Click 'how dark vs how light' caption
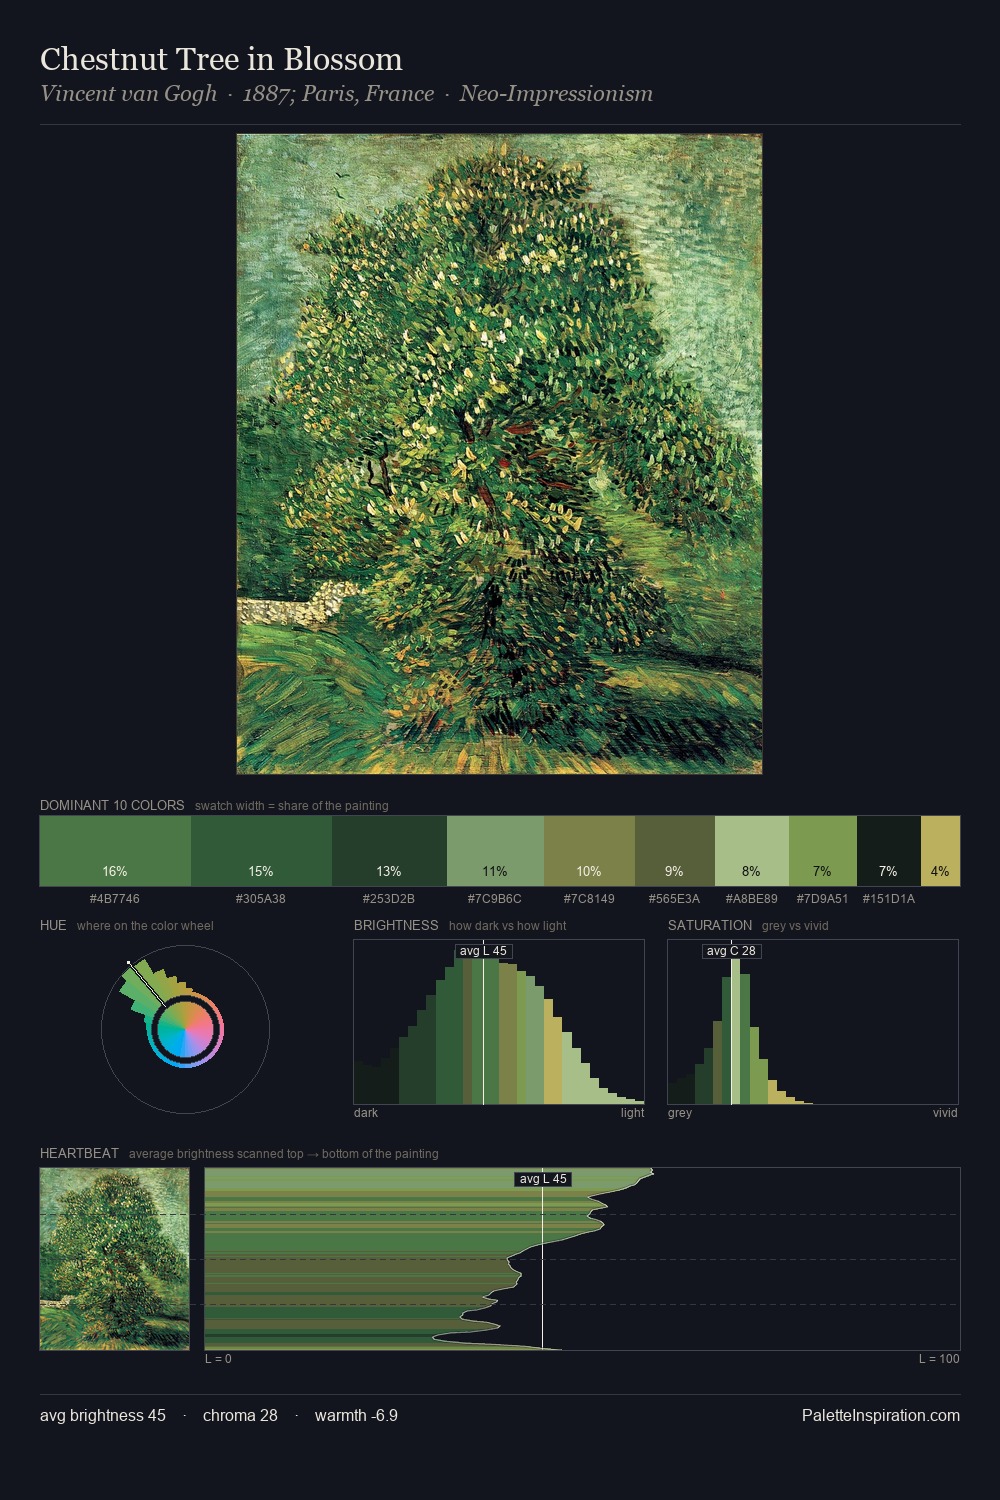The image size is (1000, 1500). 508,926
